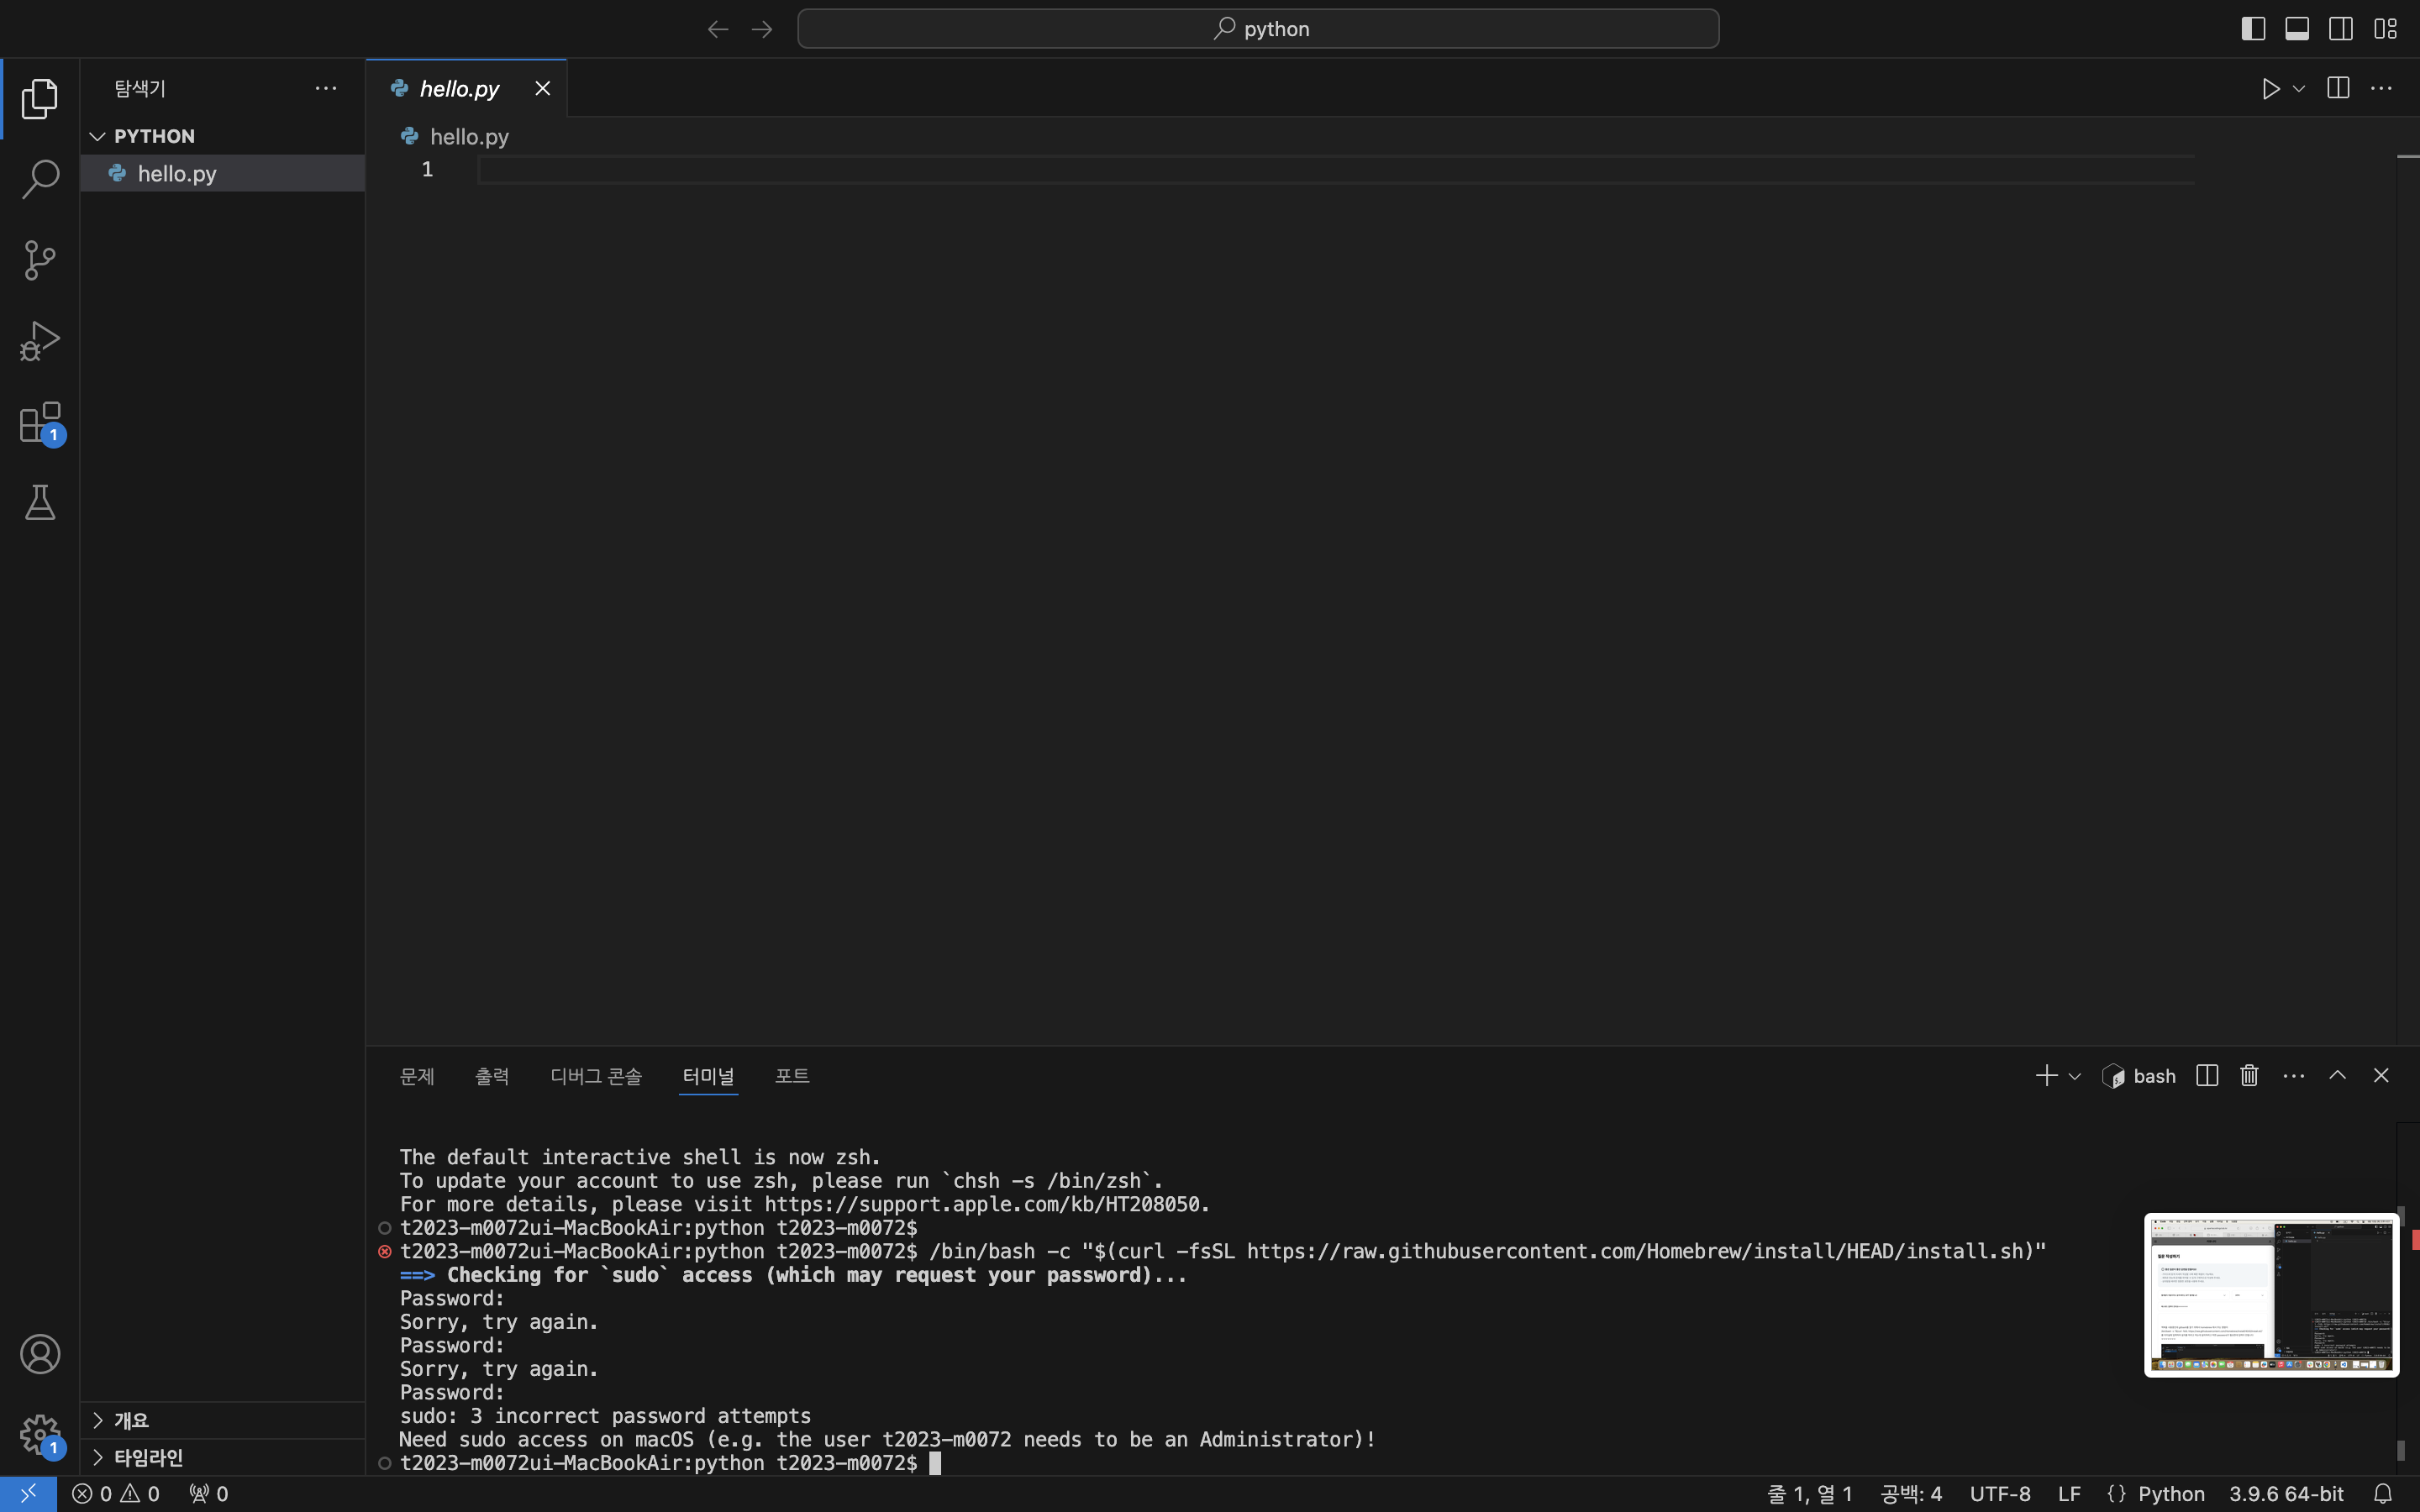
Task: Split the bash terminal
Action: [2207, 1076]
